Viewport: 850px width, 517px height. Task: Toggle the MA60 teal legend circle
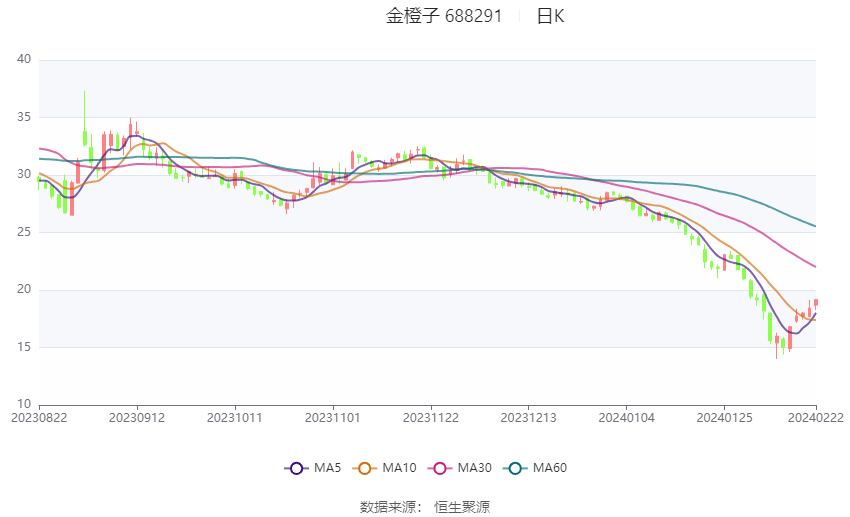516,468
